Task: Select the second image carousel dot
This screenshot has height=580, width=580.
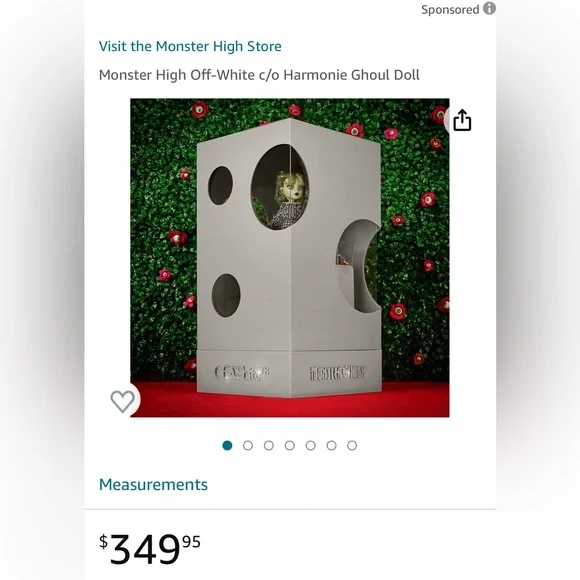Action: click(x=248, y=445)
